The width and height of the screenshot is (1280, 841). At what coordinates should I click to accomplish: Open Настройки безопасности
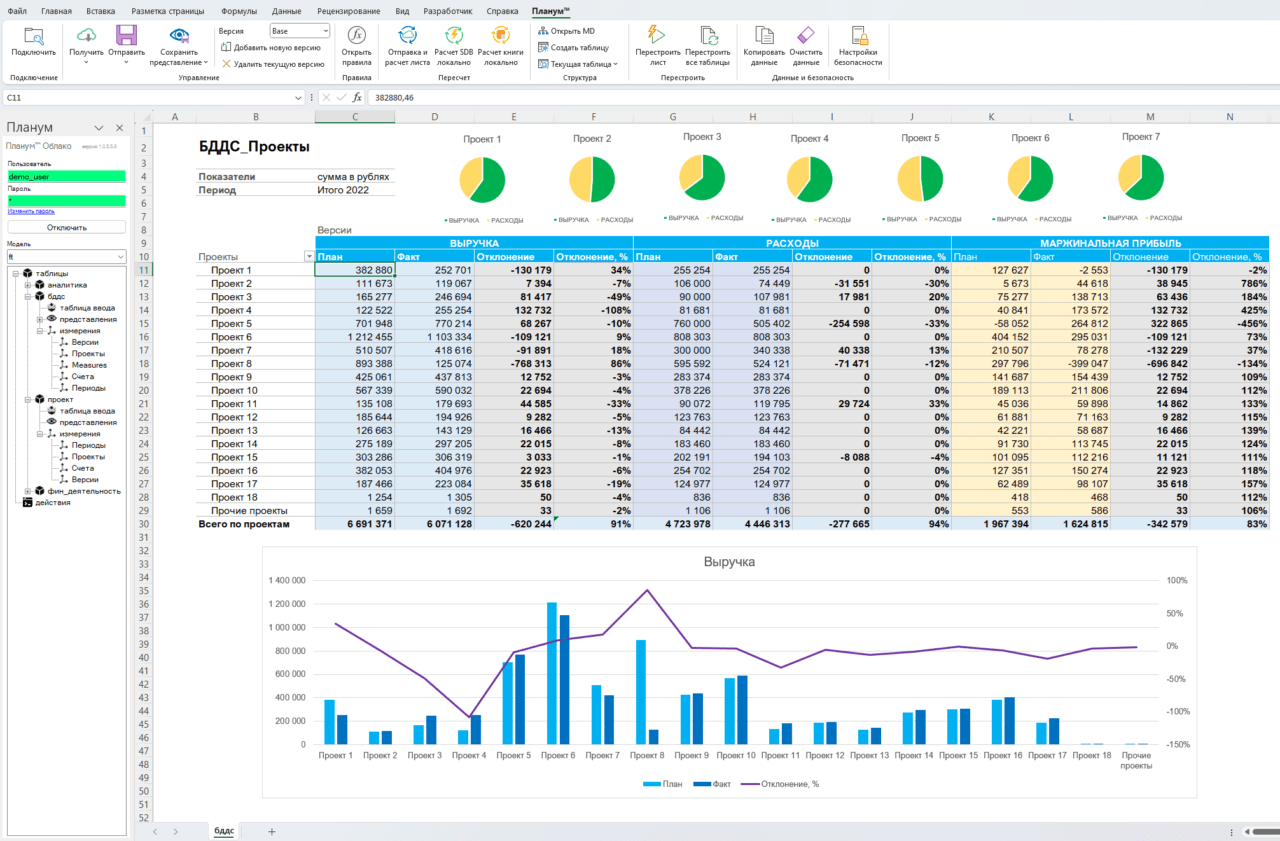(858, 37)
